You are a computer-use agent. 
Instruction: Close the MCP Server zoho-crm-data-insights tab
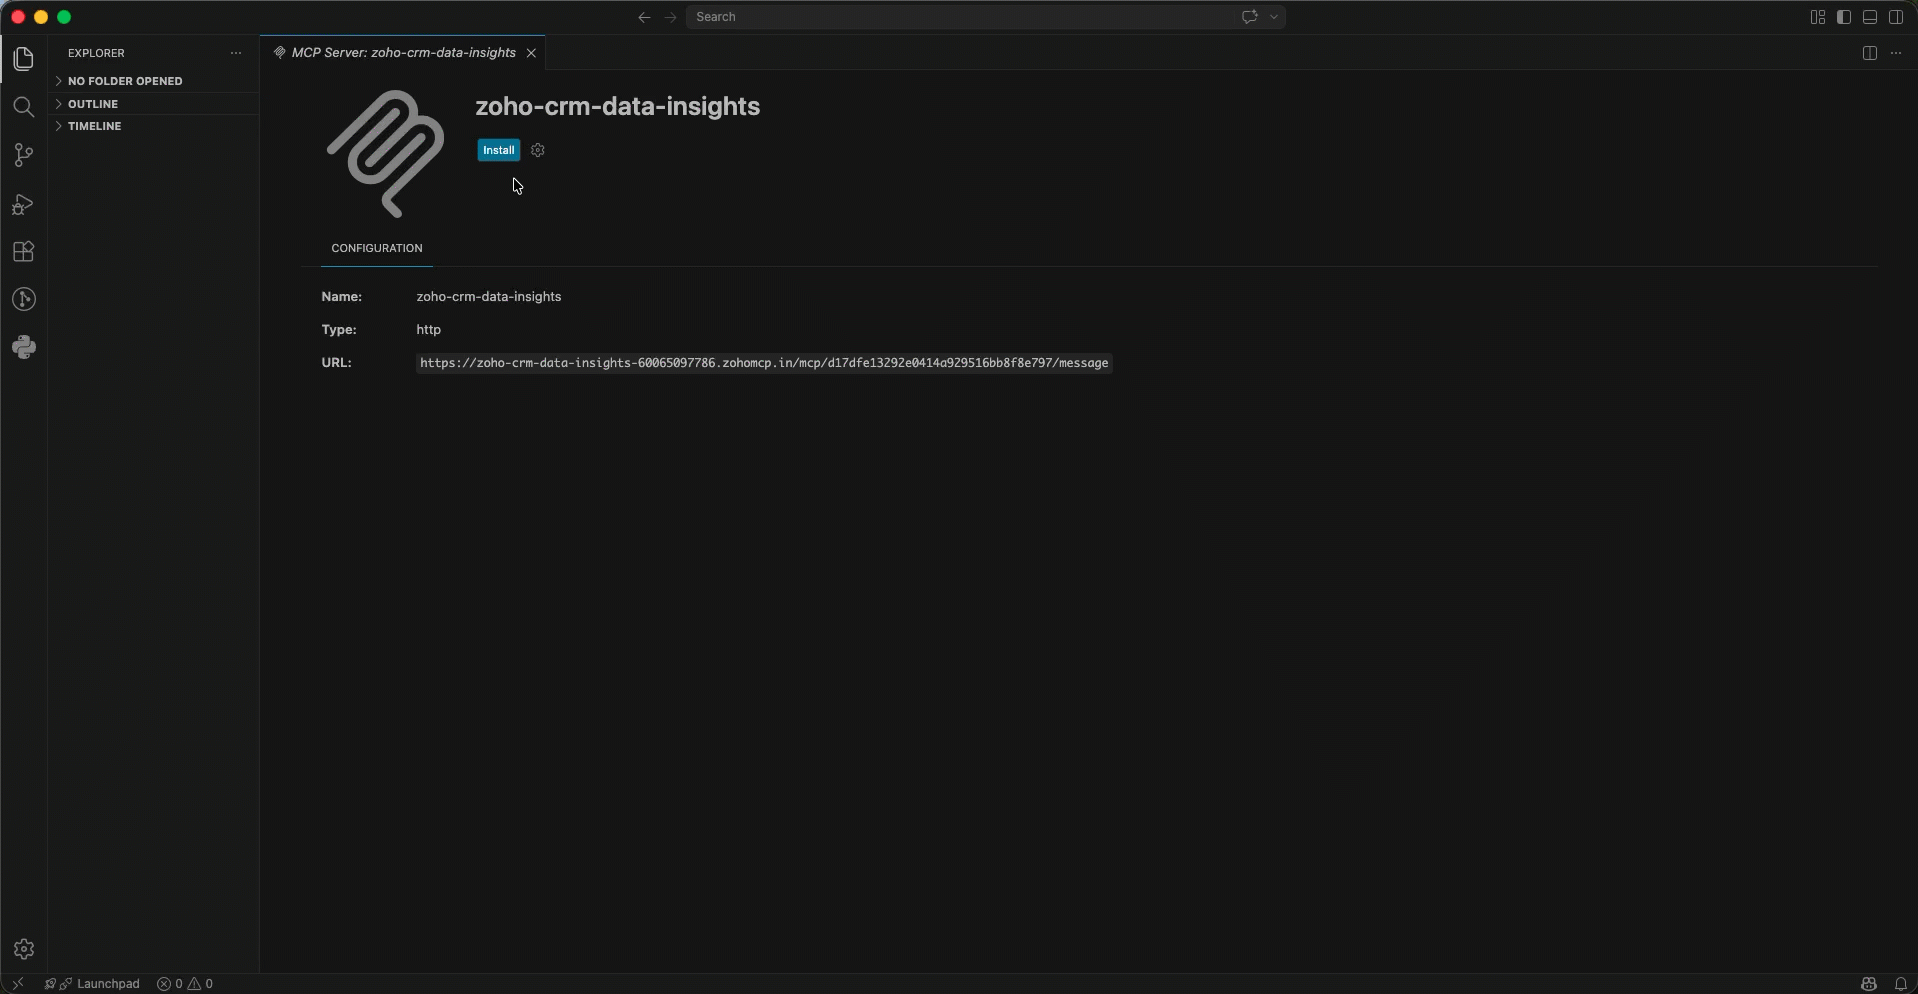pyautogui.click(x=531, y=53)
